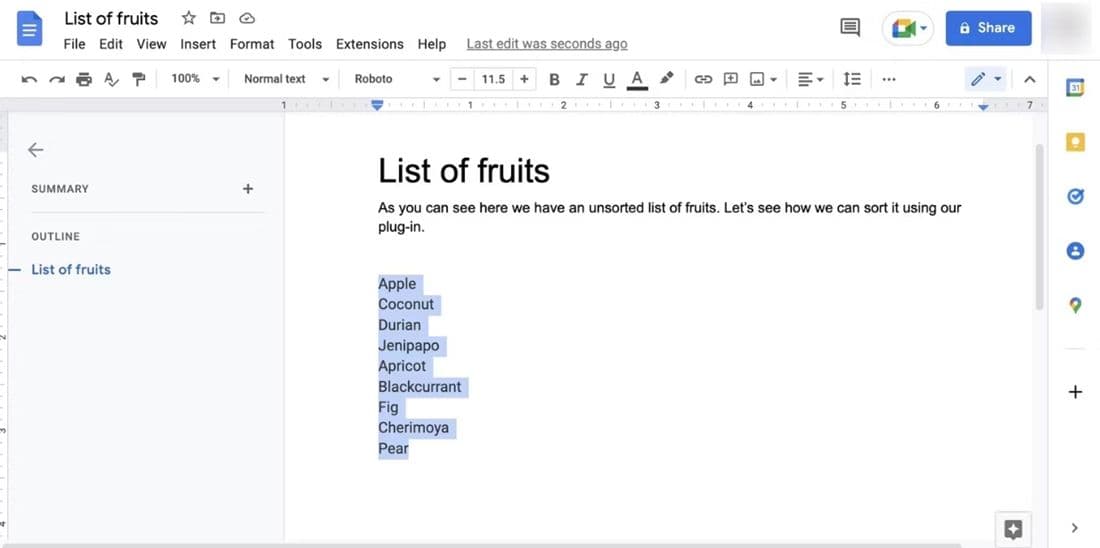The image size is (1100, 548).
Task: Open the Format menu
Action: coord(252,44)
